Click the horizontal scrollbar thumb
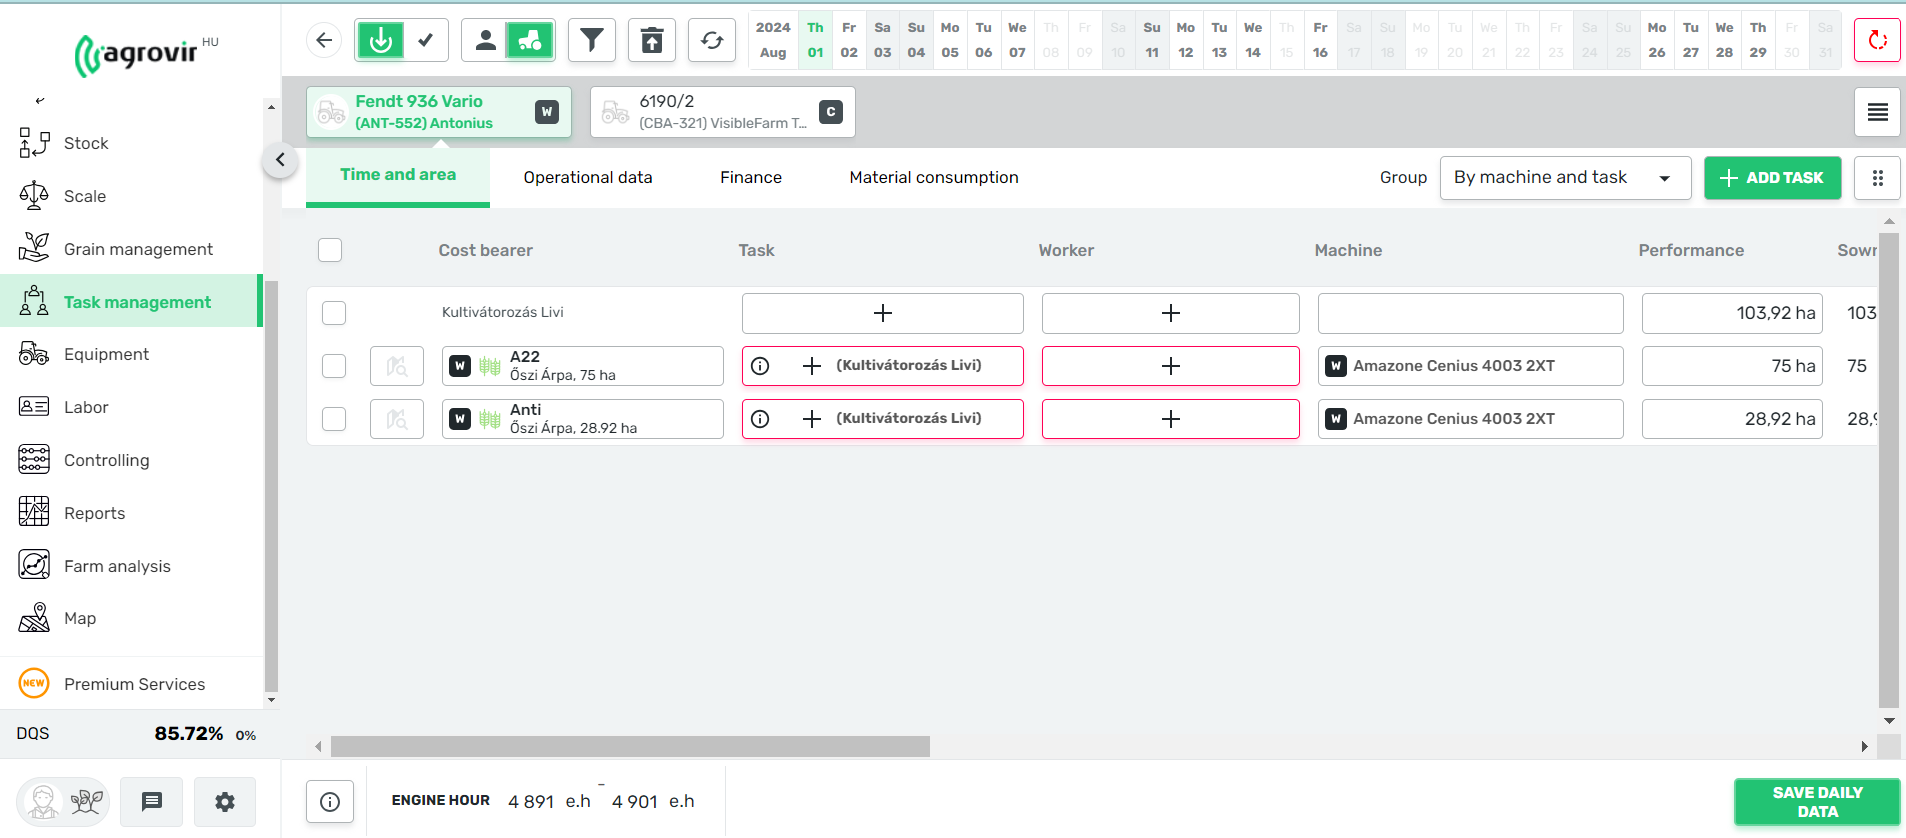1906x838 pixels. click(x=630, y=747)
